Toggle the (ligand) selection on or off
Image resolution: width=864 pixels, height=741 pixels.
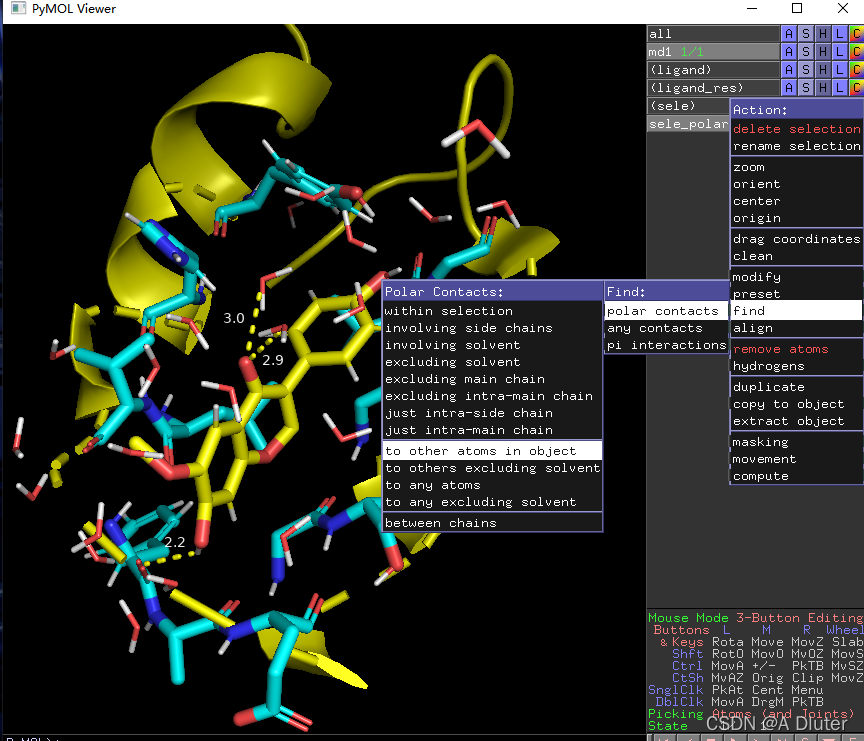[x=713, y=70]
